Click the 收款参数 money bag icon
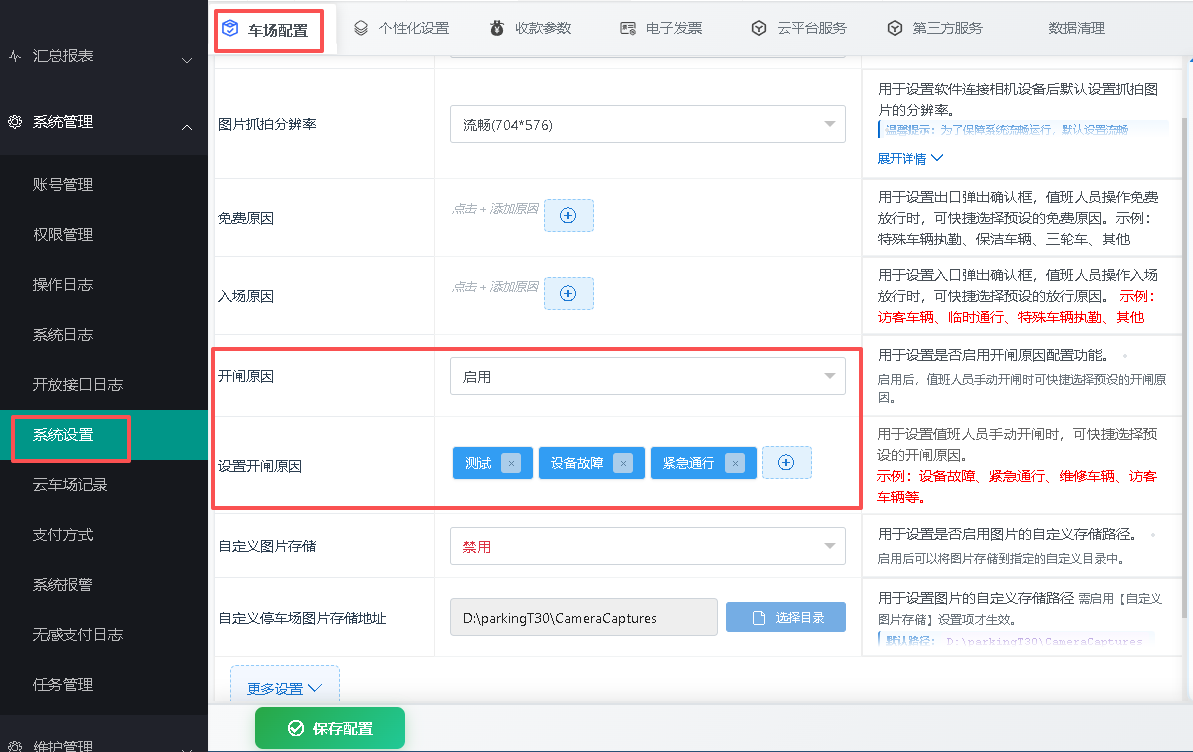This screenshot has height=752, width=1193. 497,28
